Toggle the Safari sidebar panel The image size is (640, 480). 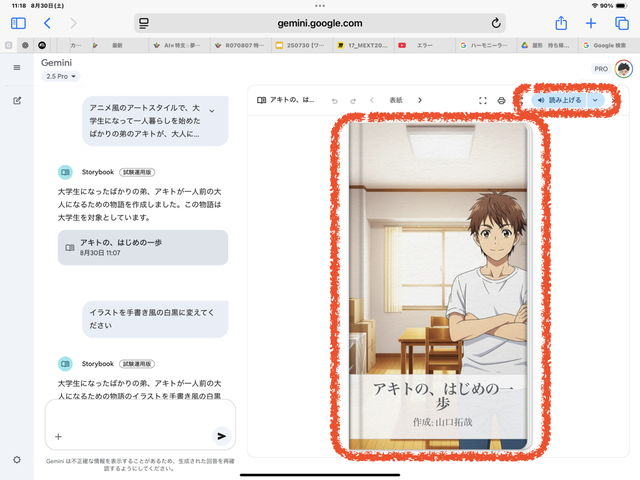[x=18, y=23]
